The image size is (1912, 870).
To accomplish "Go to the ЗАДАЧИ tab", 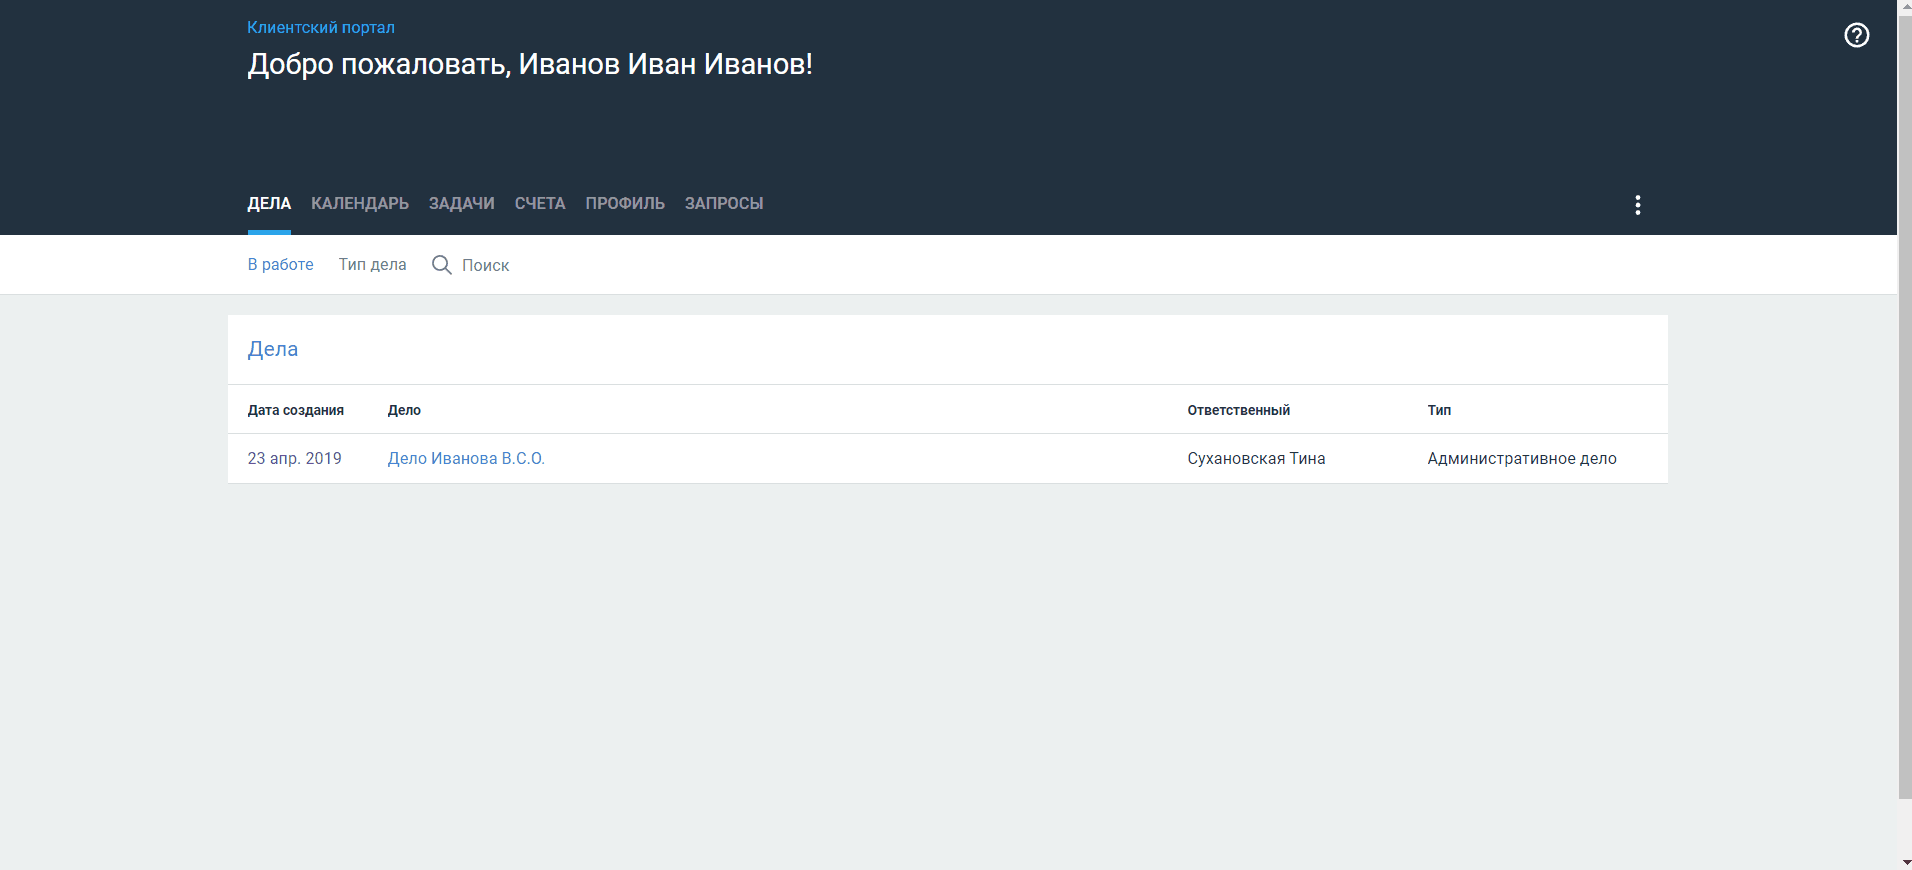I will 461,204.
